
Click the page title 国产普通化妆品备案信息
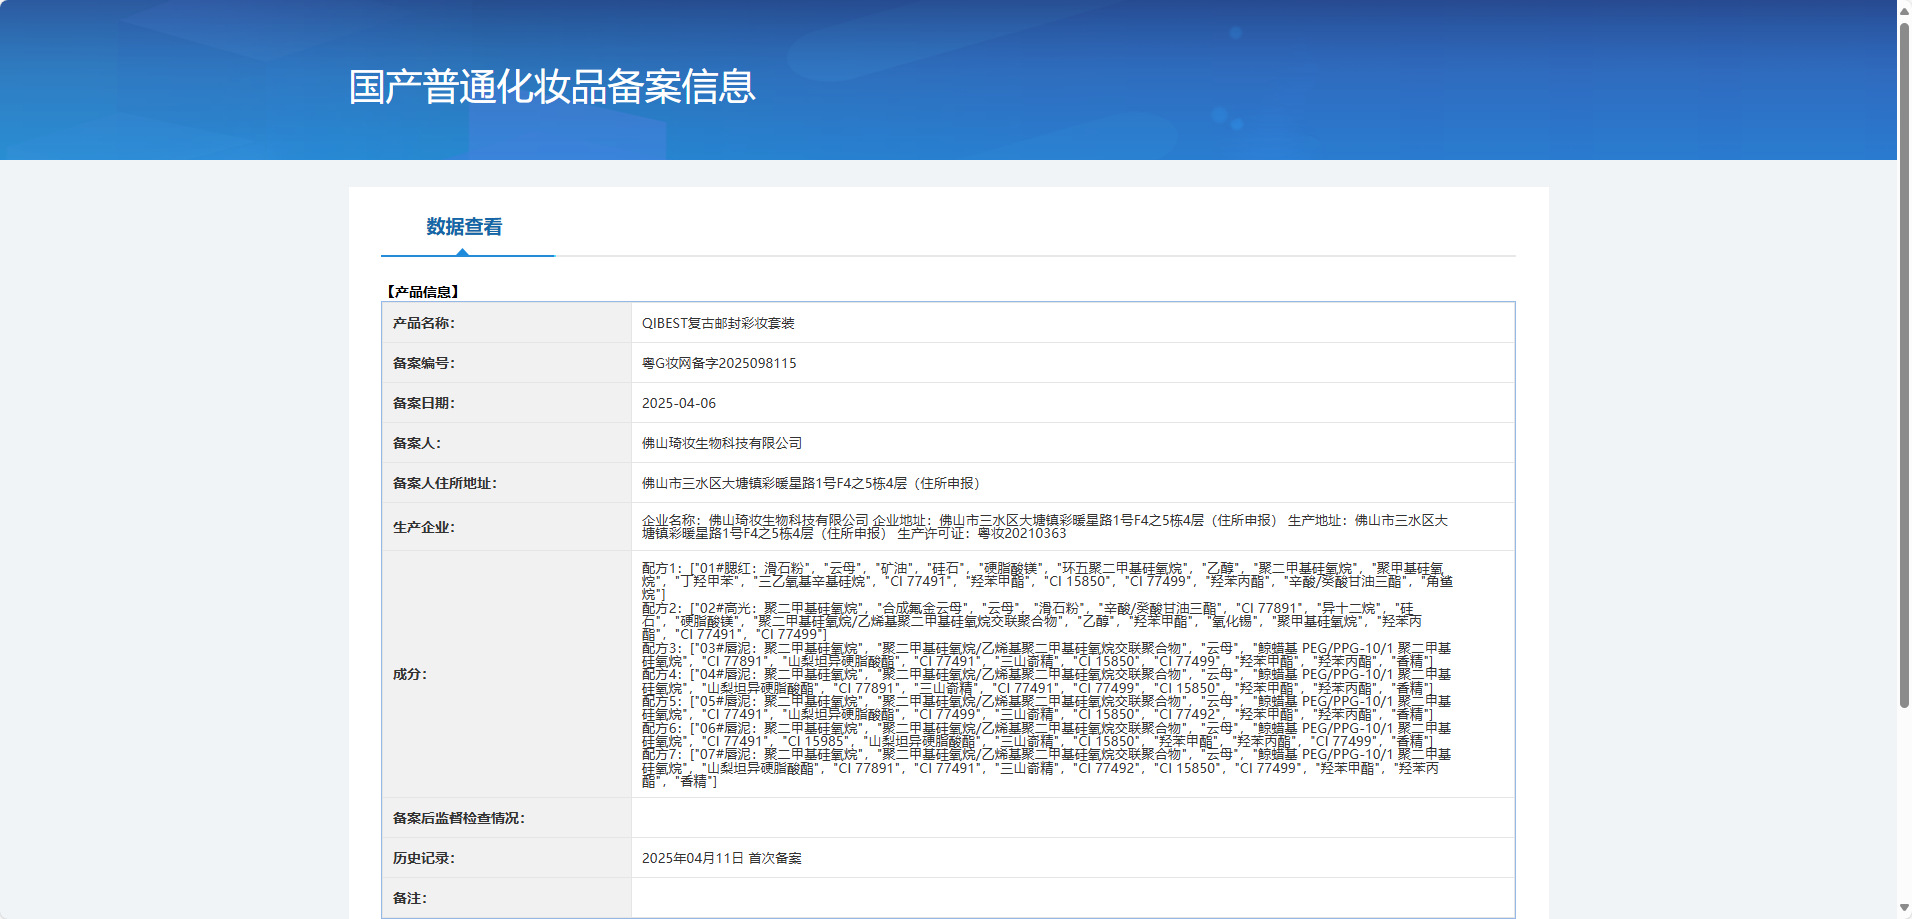pyautogui.click(x=551, y=87)
